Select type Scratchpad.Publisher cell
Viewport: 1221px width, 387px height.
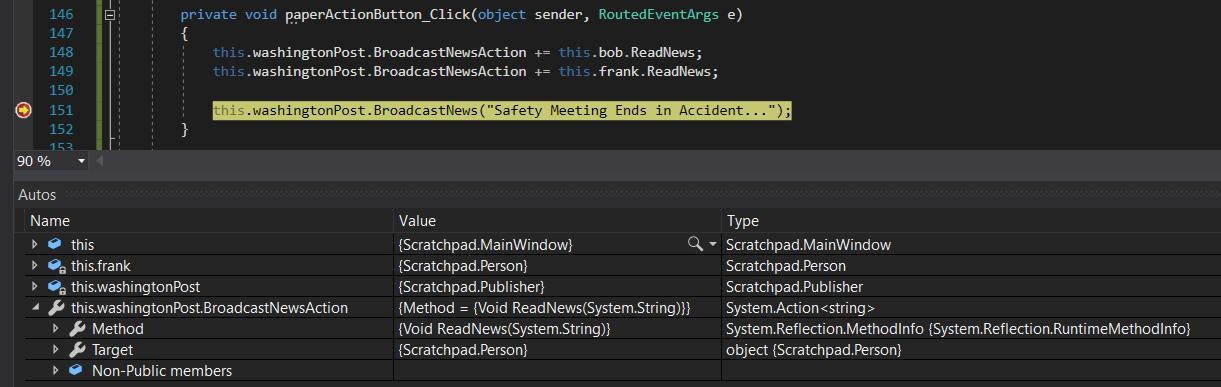(794, 287)
